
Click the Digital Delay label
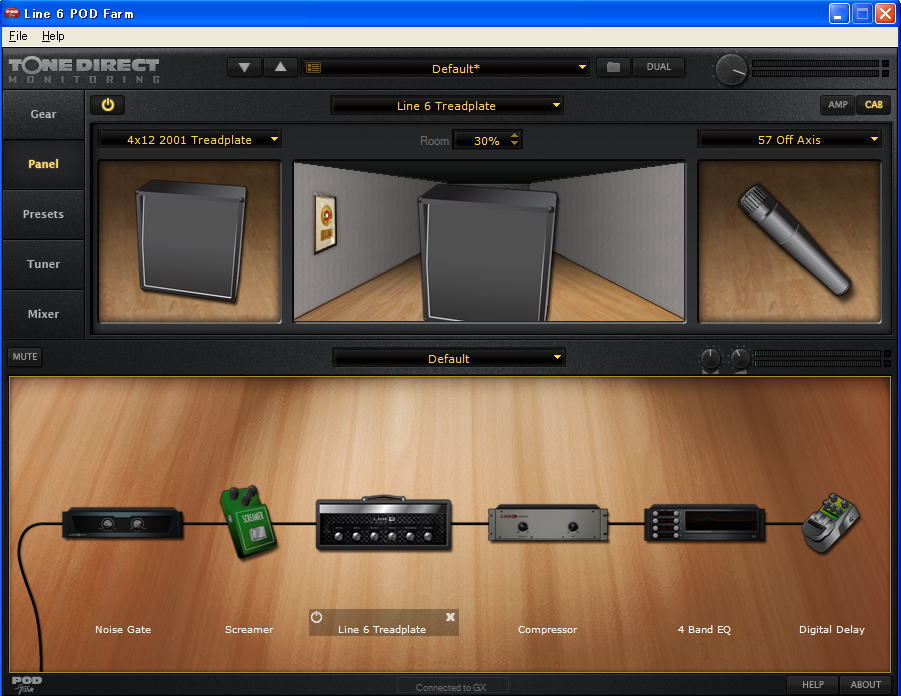pos(831,629)
